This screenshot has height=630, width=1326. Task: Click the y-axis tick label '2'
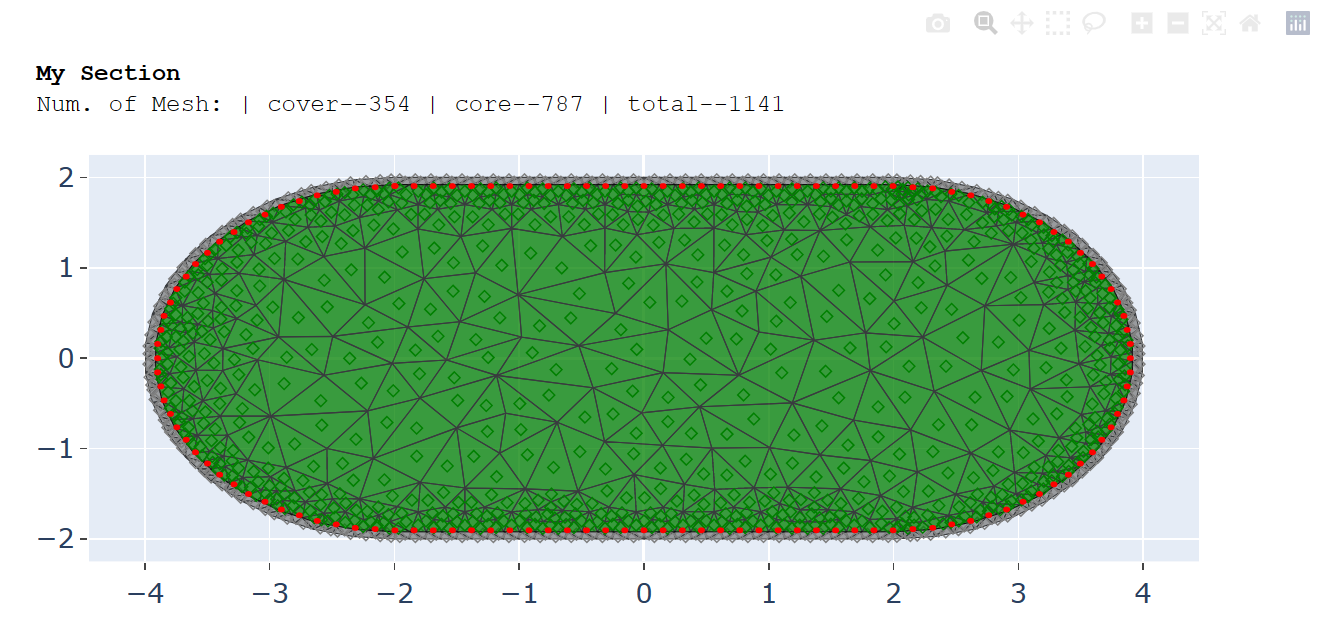[x=66, y=178]
